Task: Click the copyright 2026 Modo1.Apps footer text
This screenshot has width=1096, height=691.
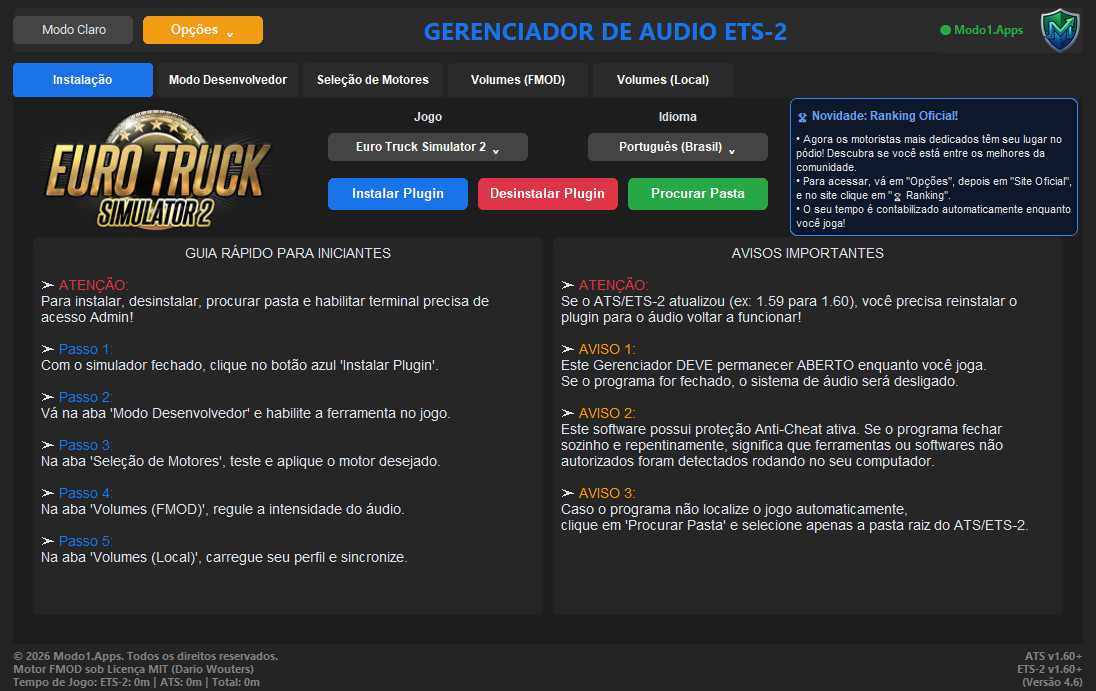Action: [x=145, y=656]
